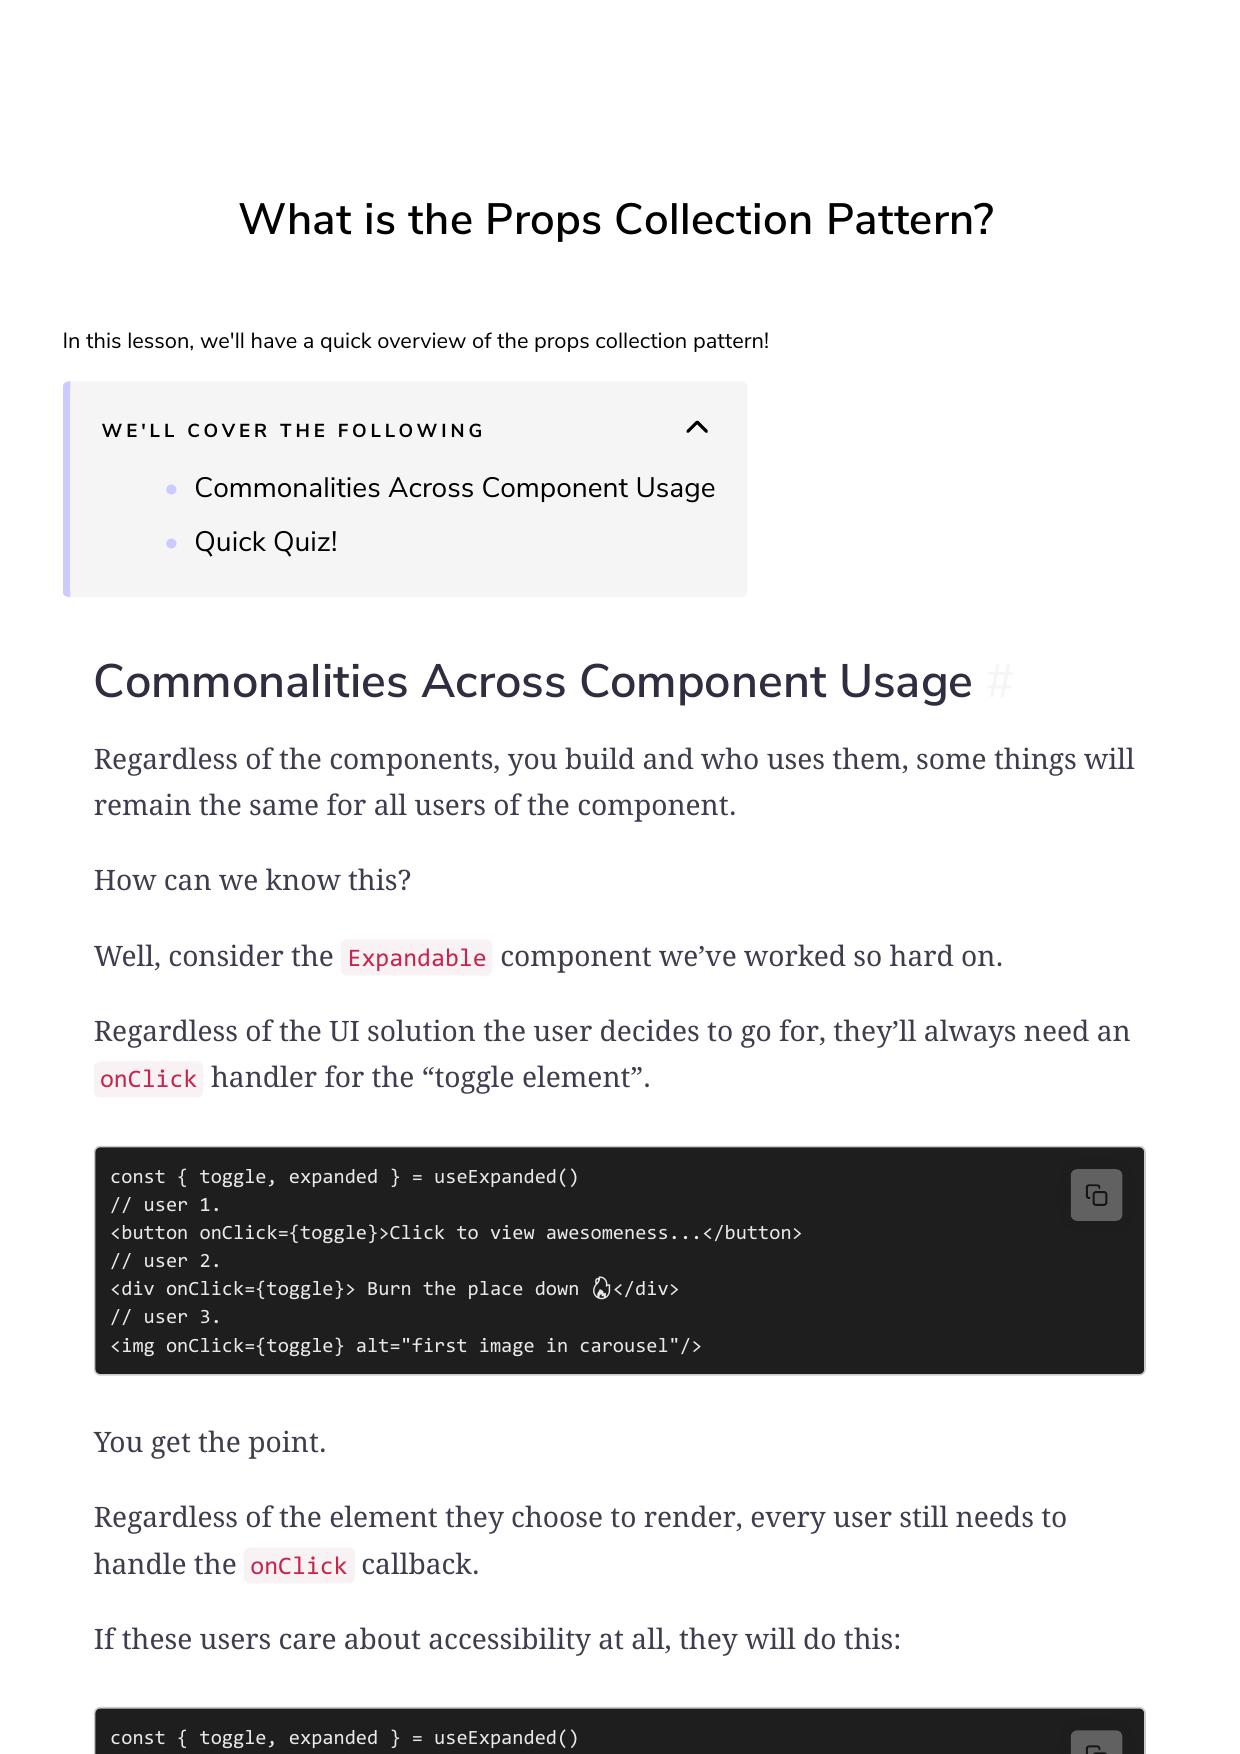Click the bullet beside the Commonalities outline item
Image resolution: width=1240 pixels, height=1754 pixels.
pos(172,489)
